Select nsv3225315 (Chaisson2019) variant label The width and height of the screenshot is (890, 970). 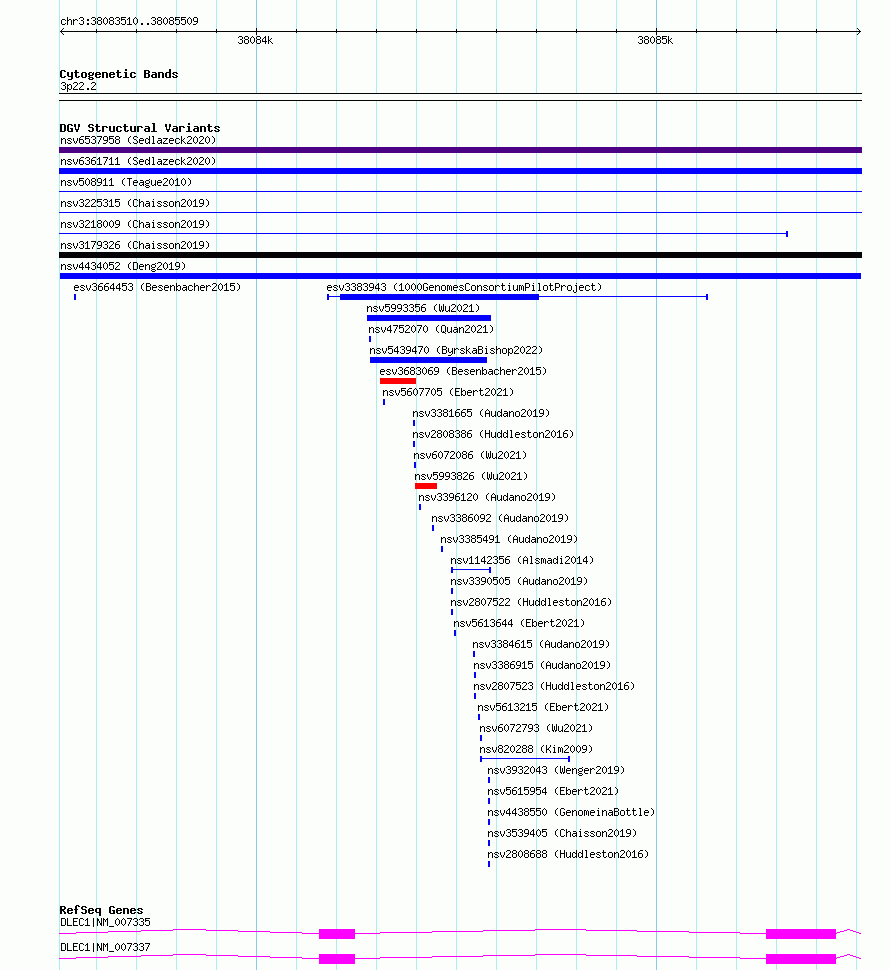[x=135, y=204]
